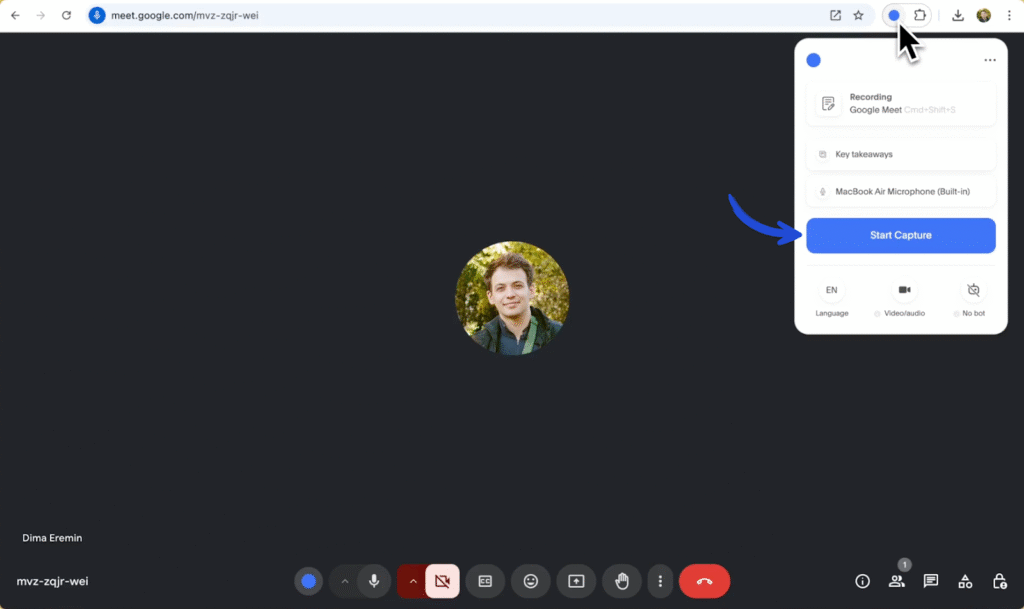The image size is (1024, 609).
Task: Open the emoji reactions panel
Action: click(x=530, y=581)
